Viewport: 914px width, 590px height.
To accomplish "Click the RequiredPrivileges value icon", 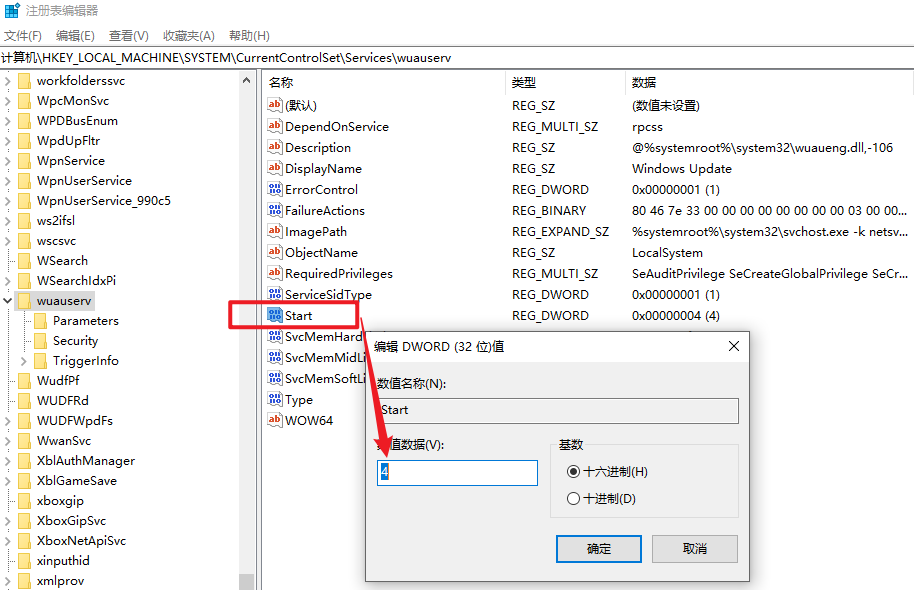I will pyautogui.click(x=275, y=273).
